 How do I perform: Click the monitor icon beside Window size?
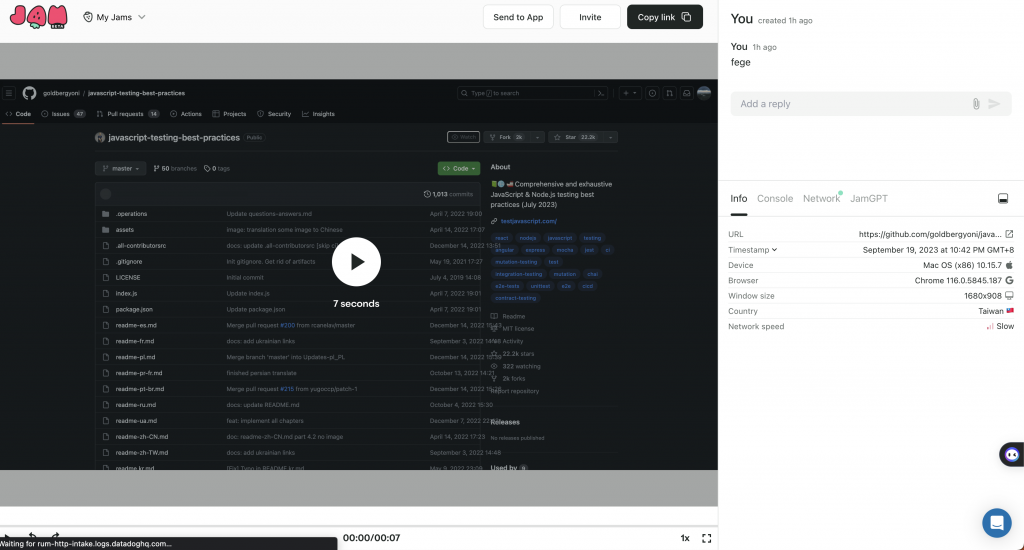click(1009, 296)
